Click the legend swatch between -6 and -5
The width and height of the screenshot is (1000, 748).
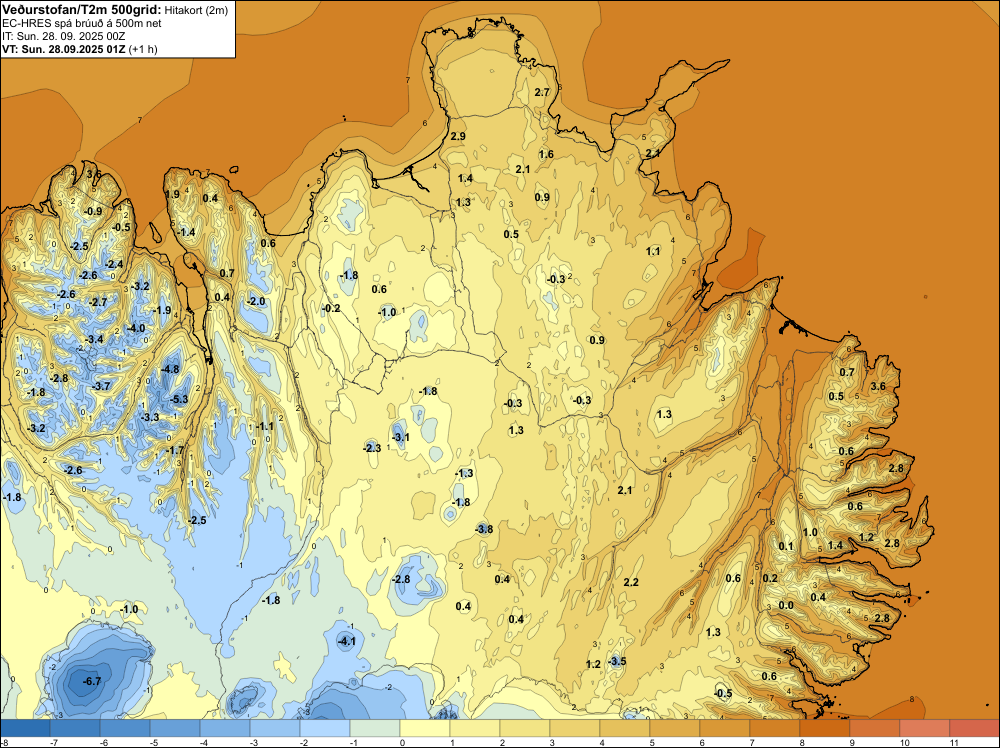pos(125,728)
